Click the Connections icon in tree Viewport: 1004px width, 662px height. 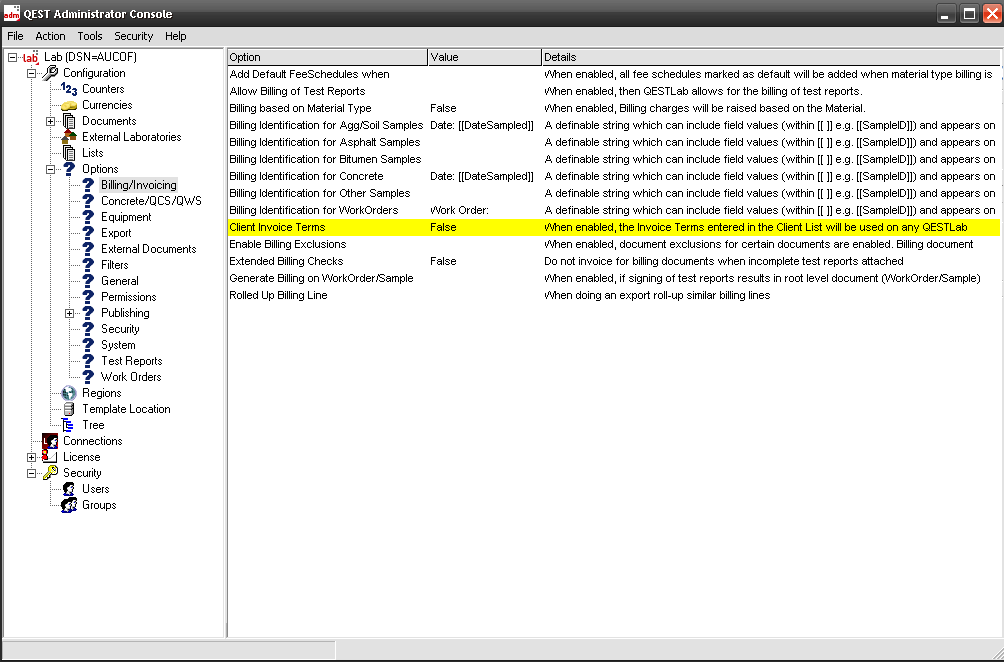[x=50, y=441]
